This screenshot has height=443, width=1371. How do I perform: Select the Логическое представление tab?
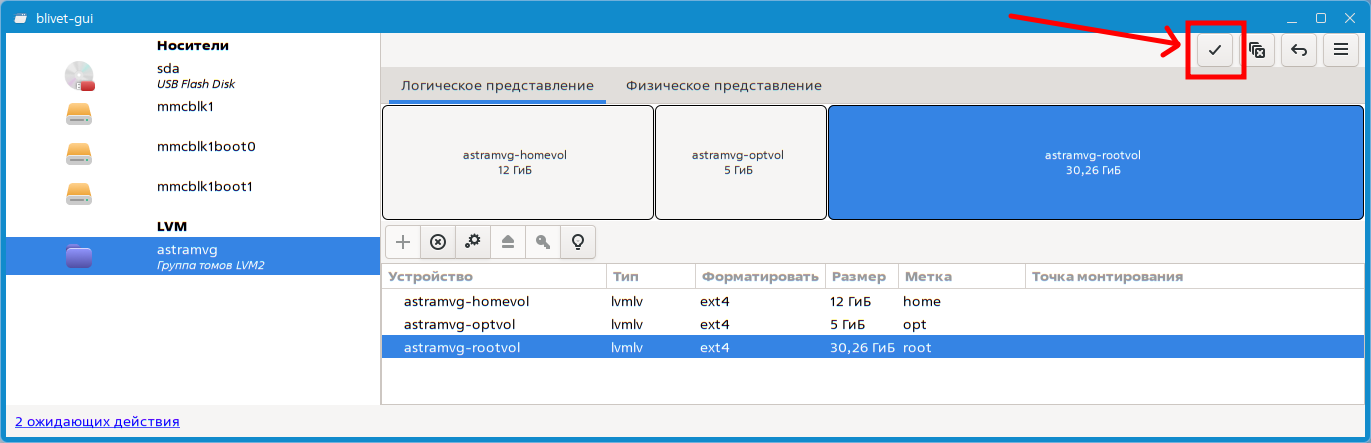click(x=497, y=86)
